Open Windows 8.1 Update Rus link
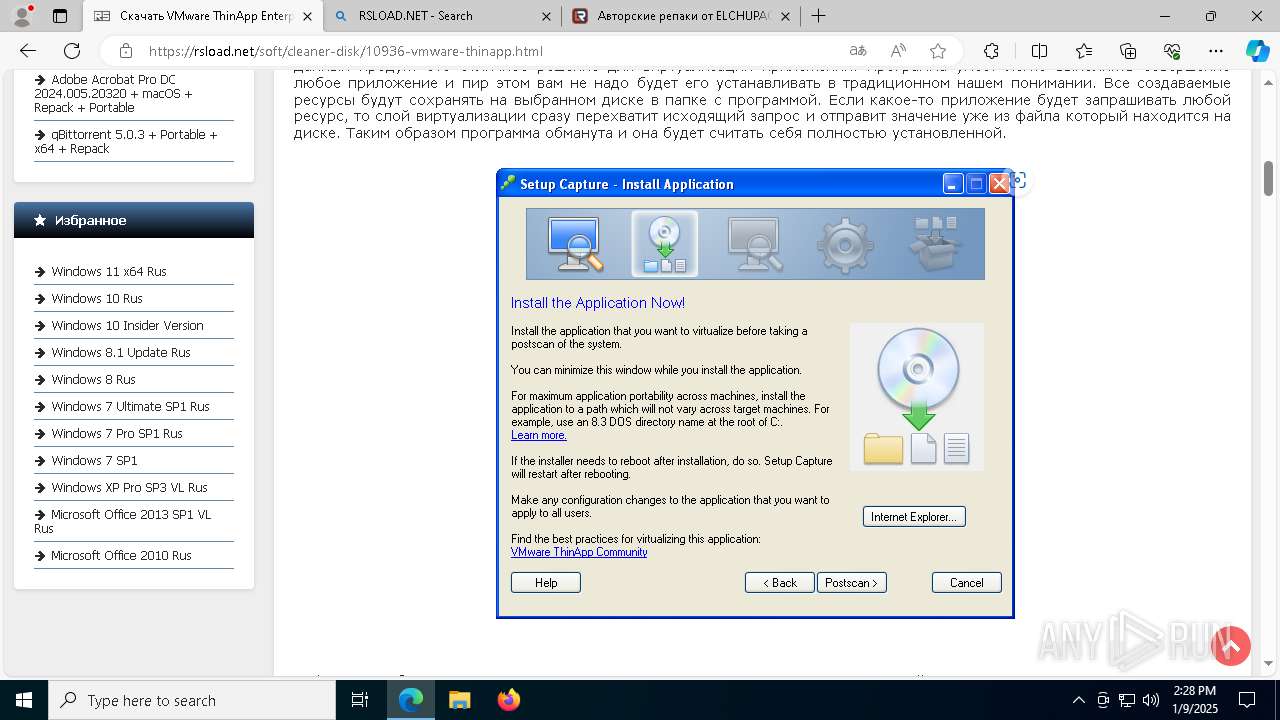The height and width of the screenshot is (720, 1280). coord(121,353)
